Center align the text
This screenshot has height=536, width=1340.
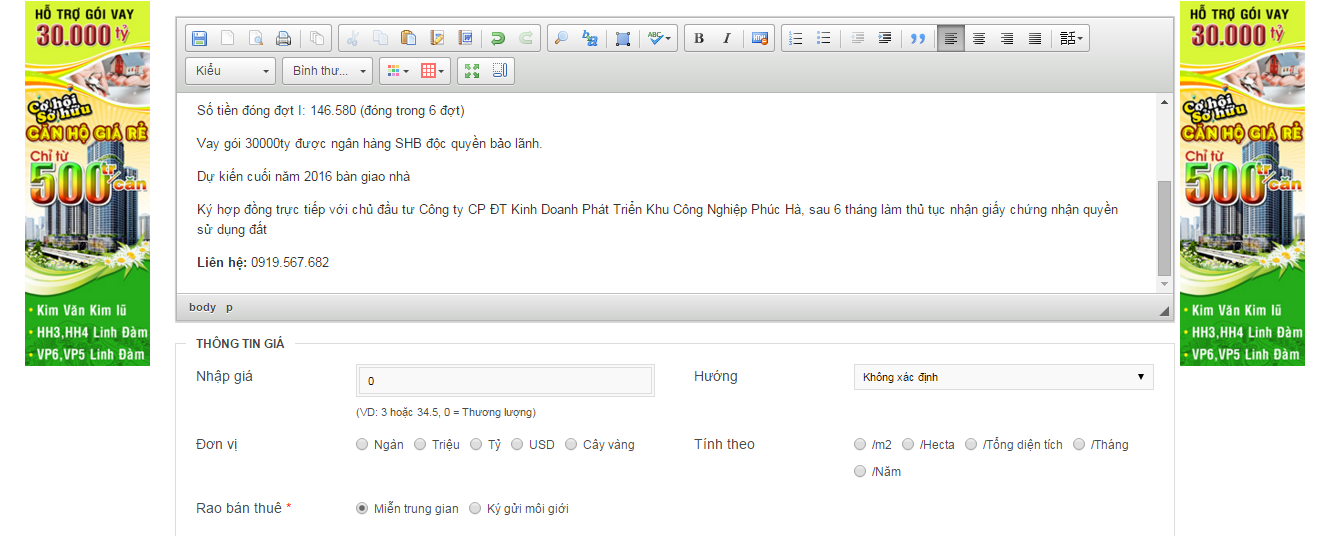pyautogui.click(x=979, y=39)
